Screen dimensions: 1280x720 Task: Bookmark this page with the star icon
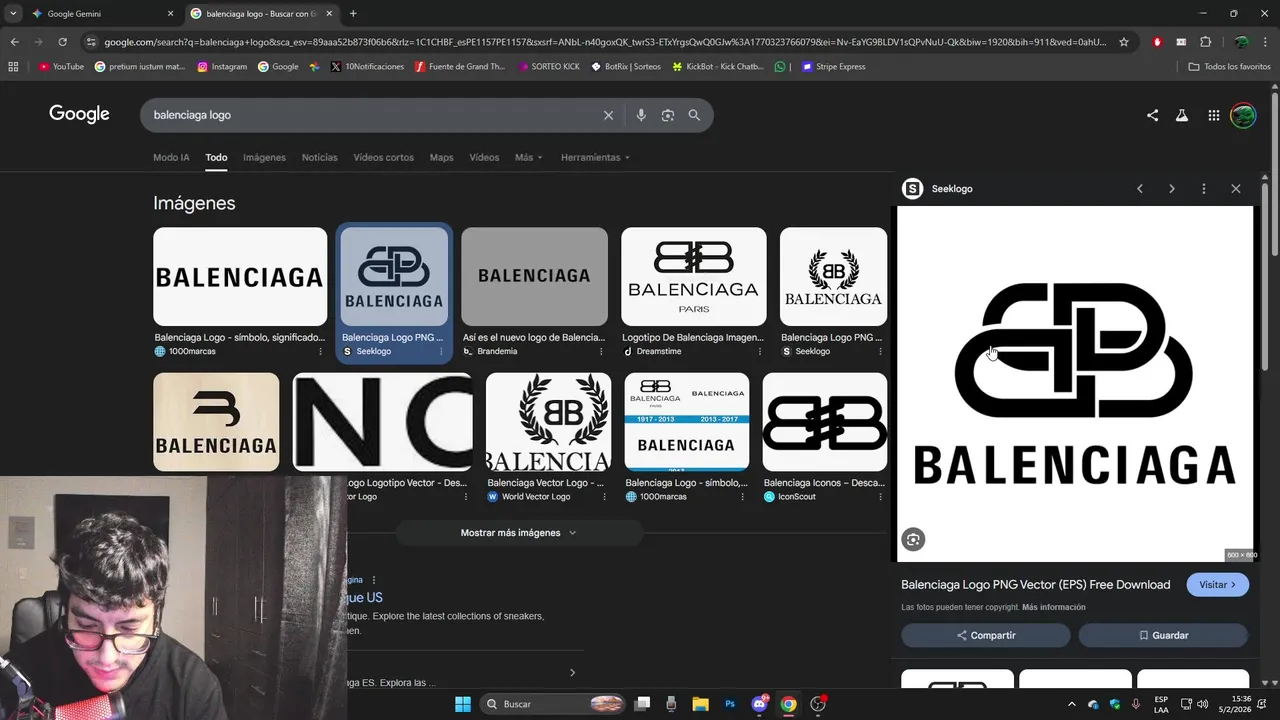pos(1124,42)
